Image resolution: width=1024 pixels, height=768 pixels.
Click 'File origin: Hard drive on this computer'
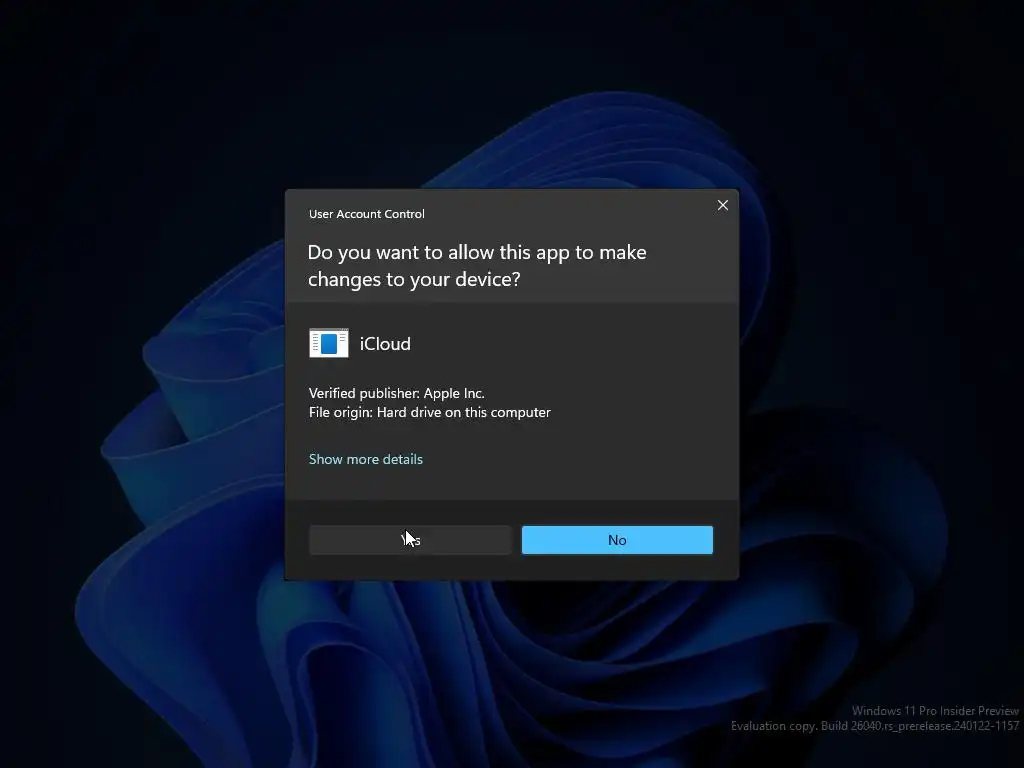[430, 412]
